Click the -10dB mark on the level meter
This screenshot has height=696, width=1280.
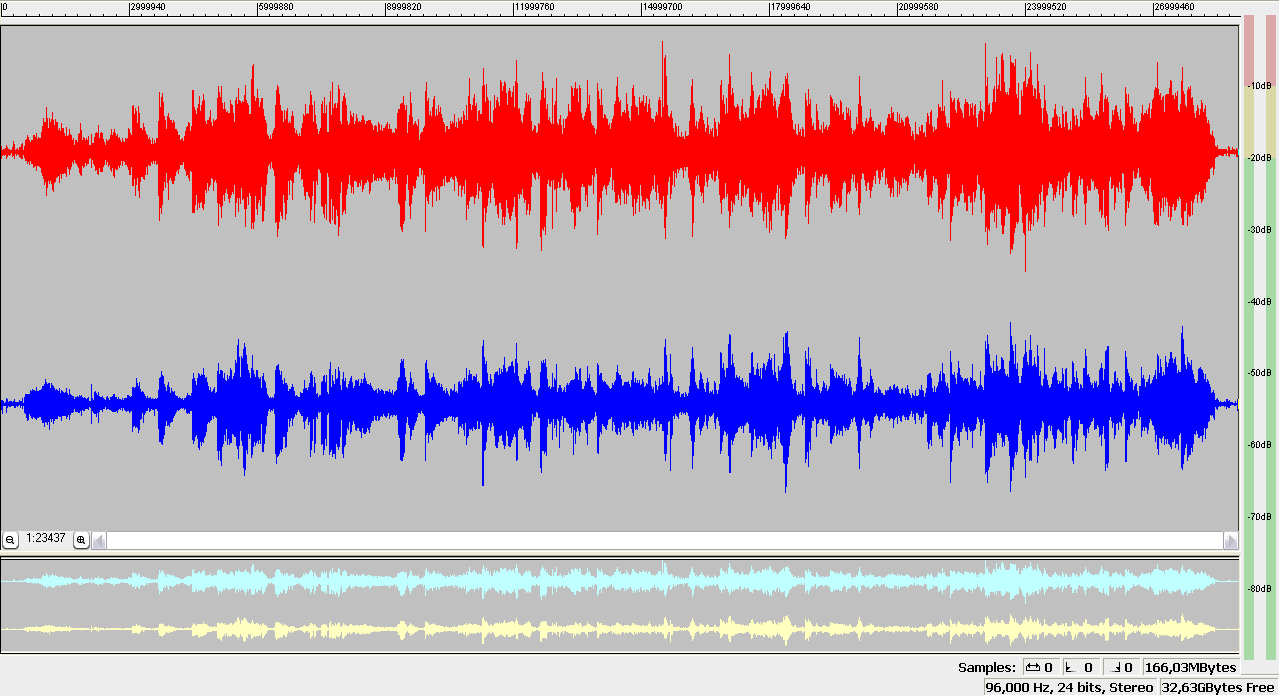coord(1259,86)
